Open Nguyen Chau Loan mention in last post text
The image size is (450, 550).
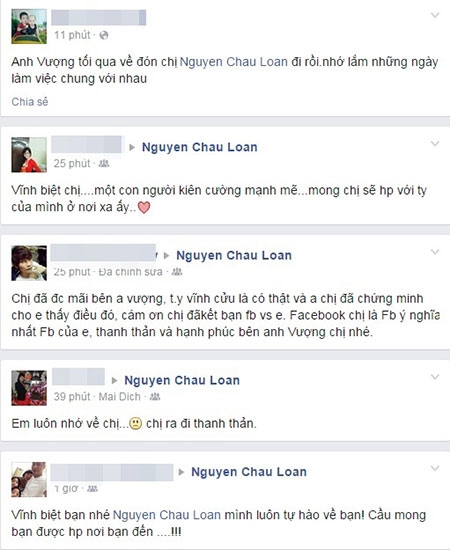click(x=167, y=515)
